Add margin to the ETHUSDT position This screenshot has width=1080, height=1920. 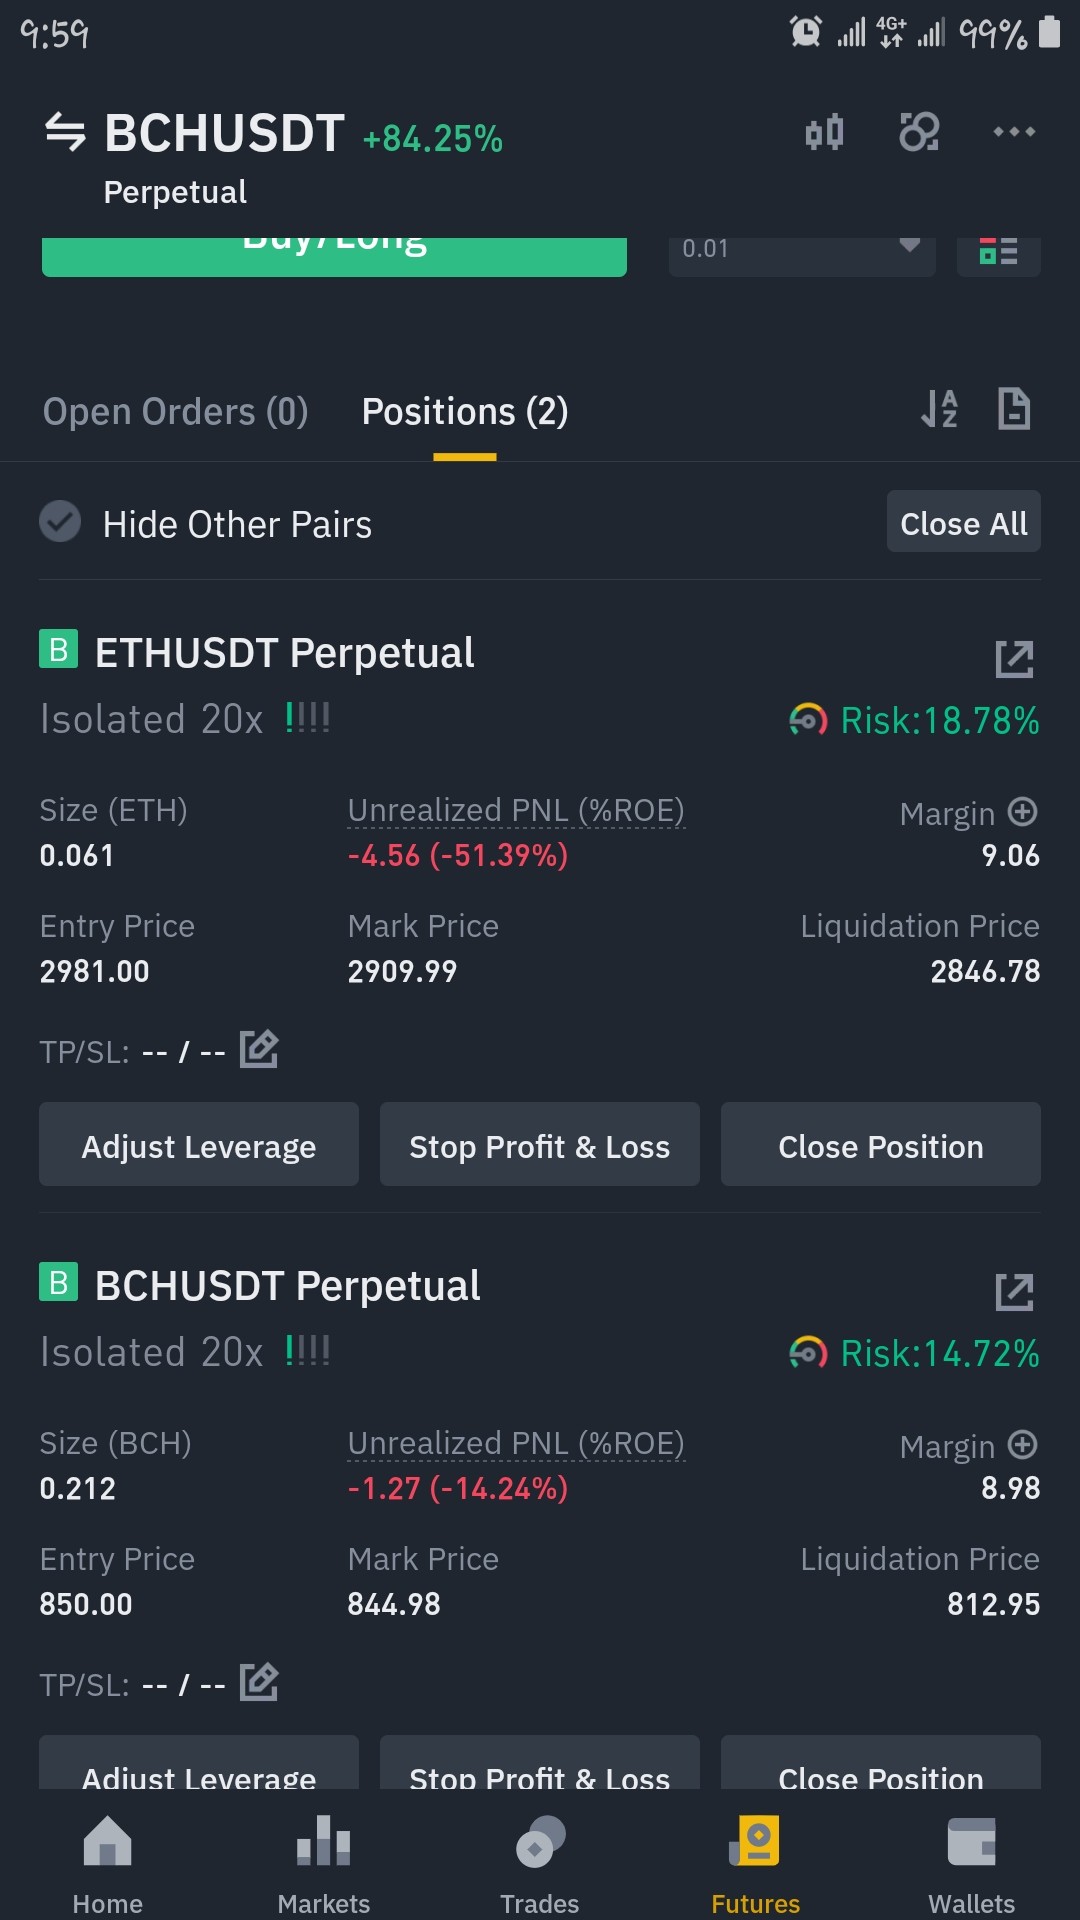(x=1022, y=812)
